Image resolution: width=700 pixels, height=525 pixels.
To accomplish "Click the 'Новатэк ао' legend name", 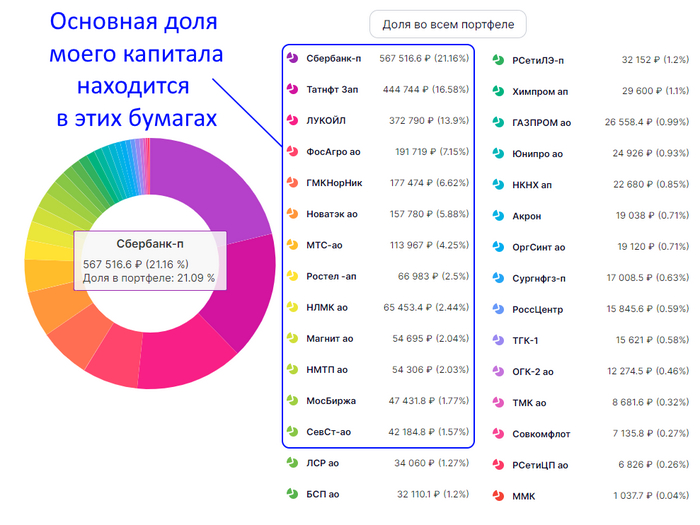I will tap(332, 214).
